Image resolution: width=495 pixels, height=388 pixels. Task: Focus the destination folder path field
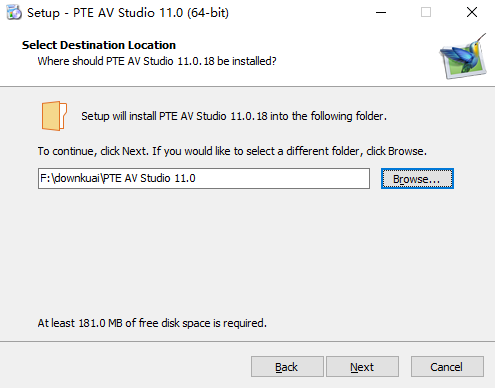point(204,178)
